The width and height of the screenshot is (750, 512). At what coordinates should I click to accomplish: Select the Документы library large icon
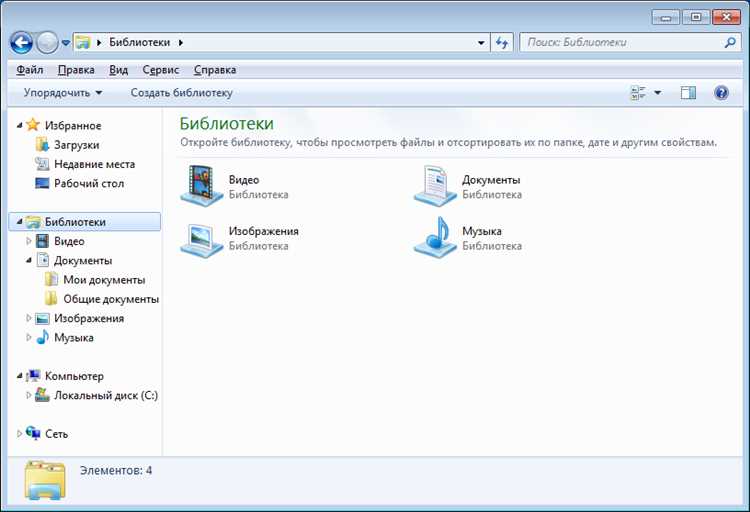[435, 186]
